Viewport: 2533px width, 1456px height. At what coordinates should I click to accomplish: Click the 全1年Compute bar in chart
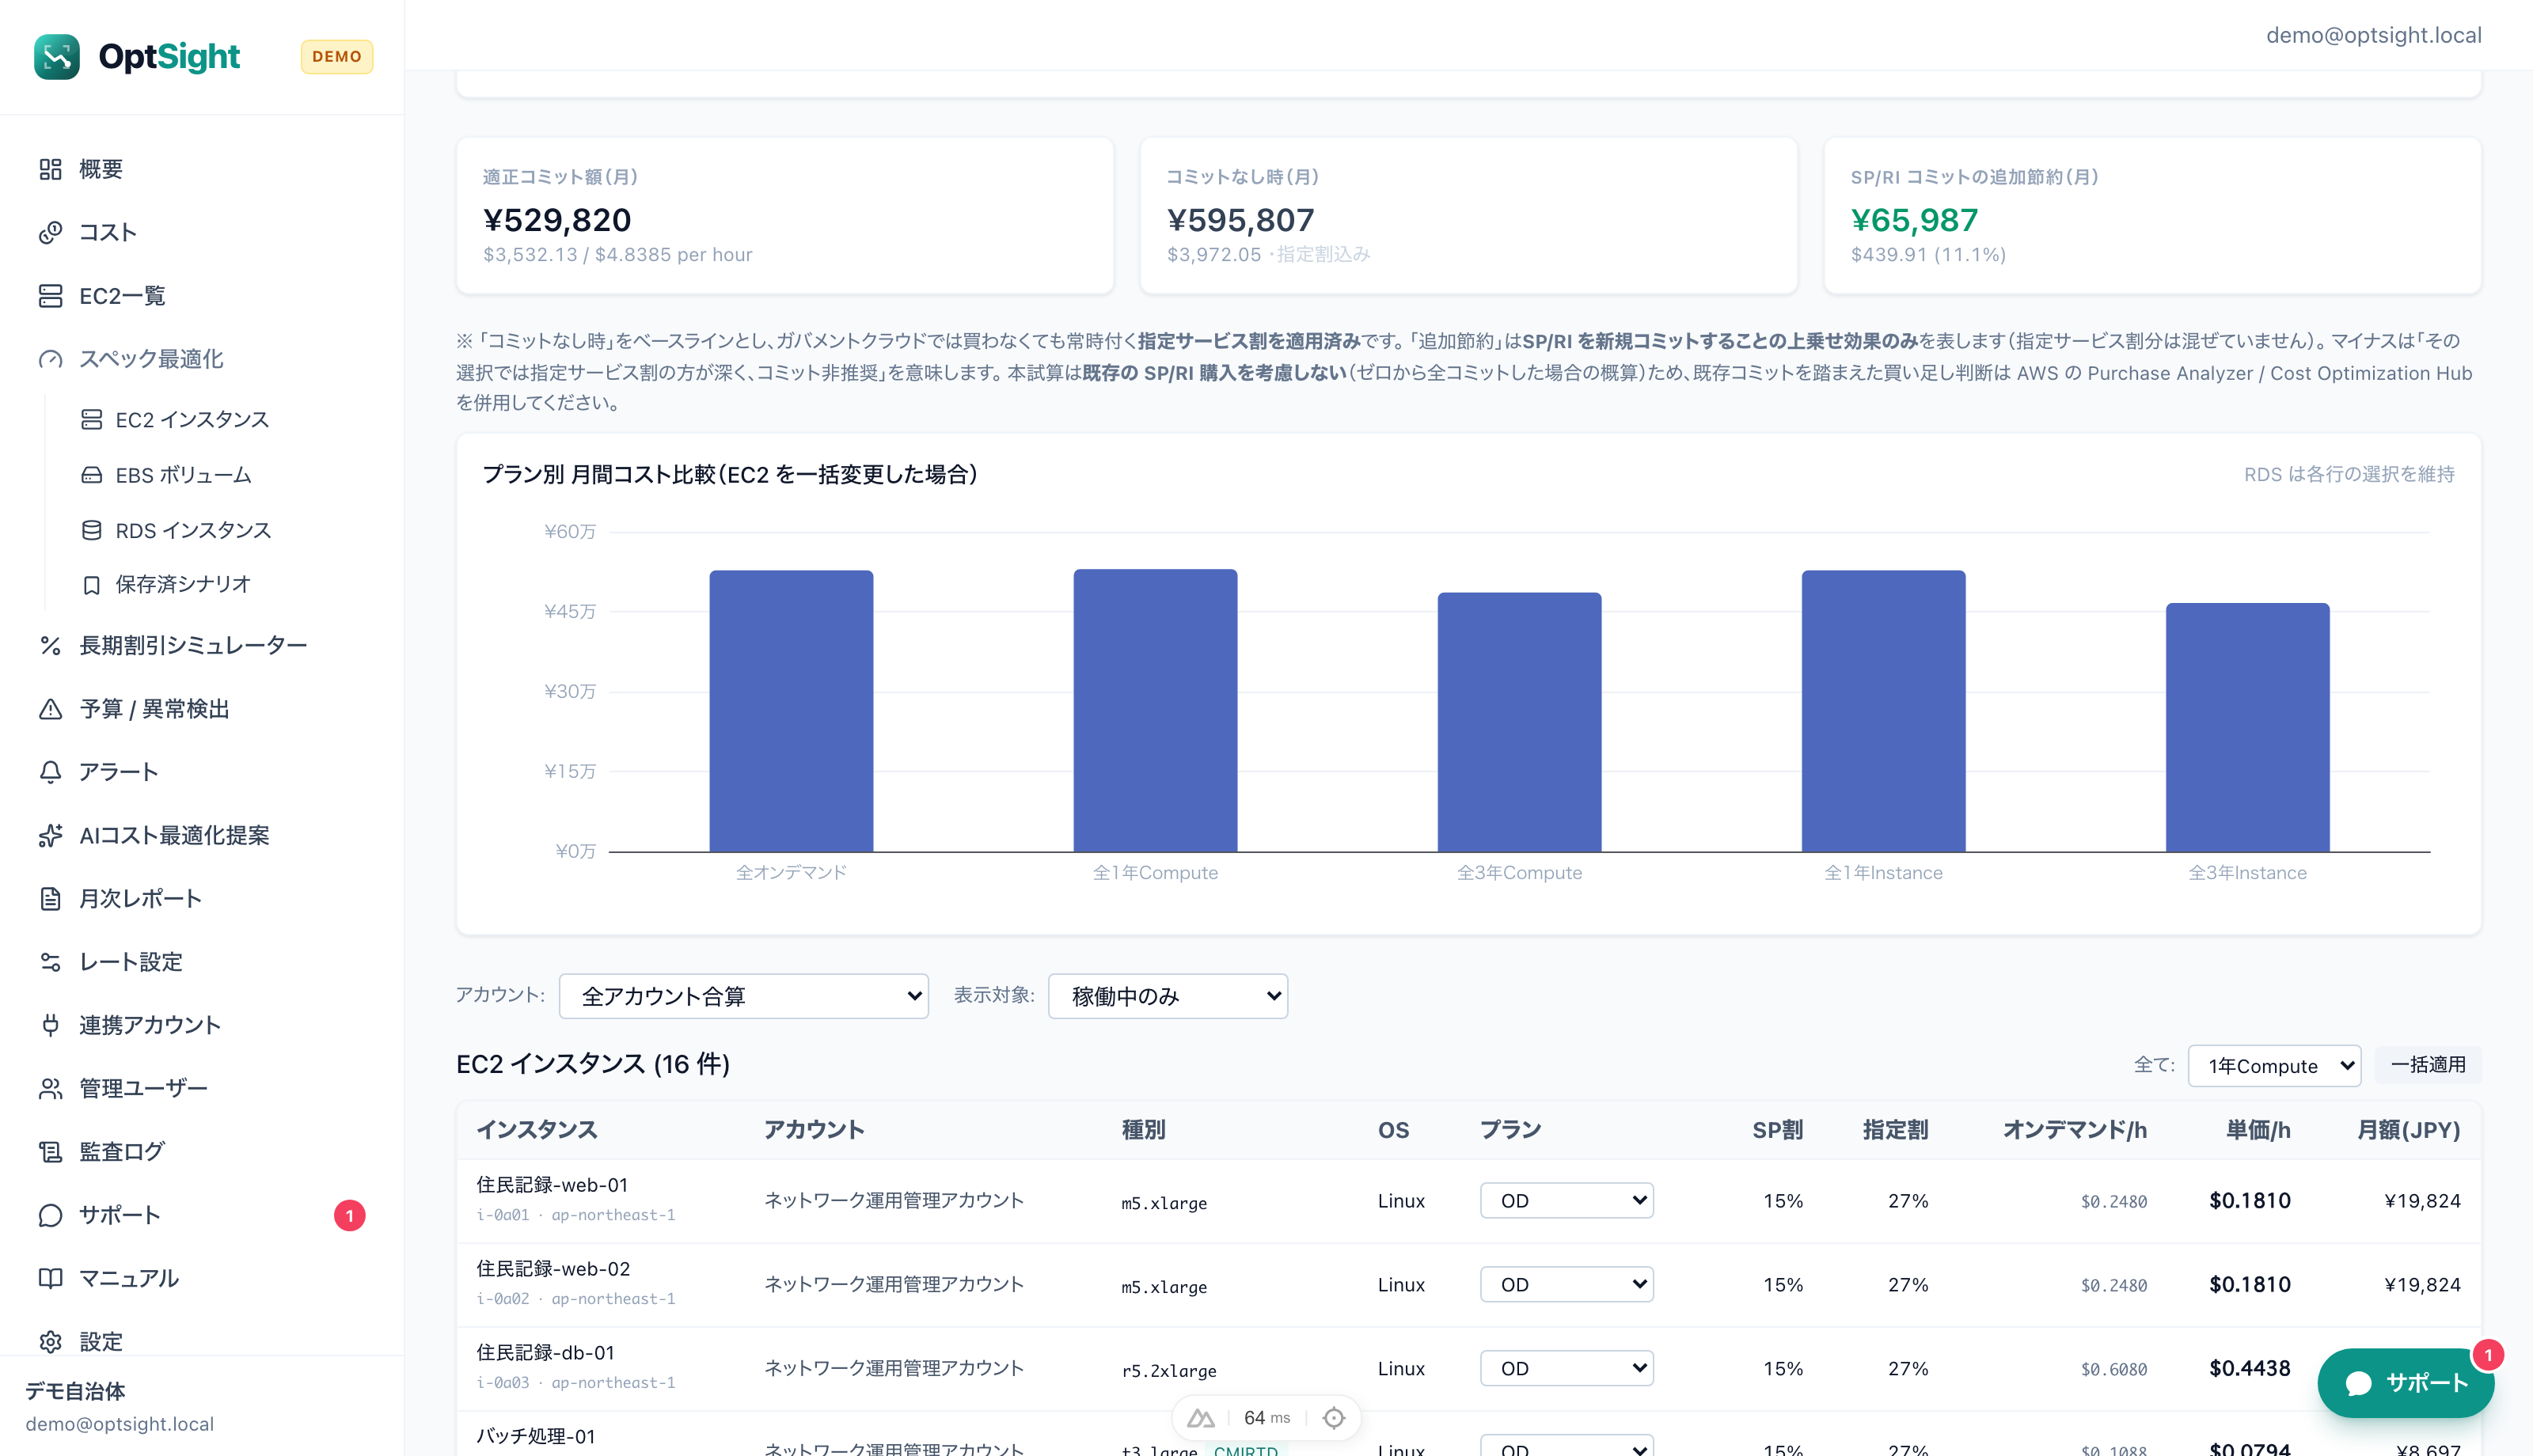(1155, 711)
